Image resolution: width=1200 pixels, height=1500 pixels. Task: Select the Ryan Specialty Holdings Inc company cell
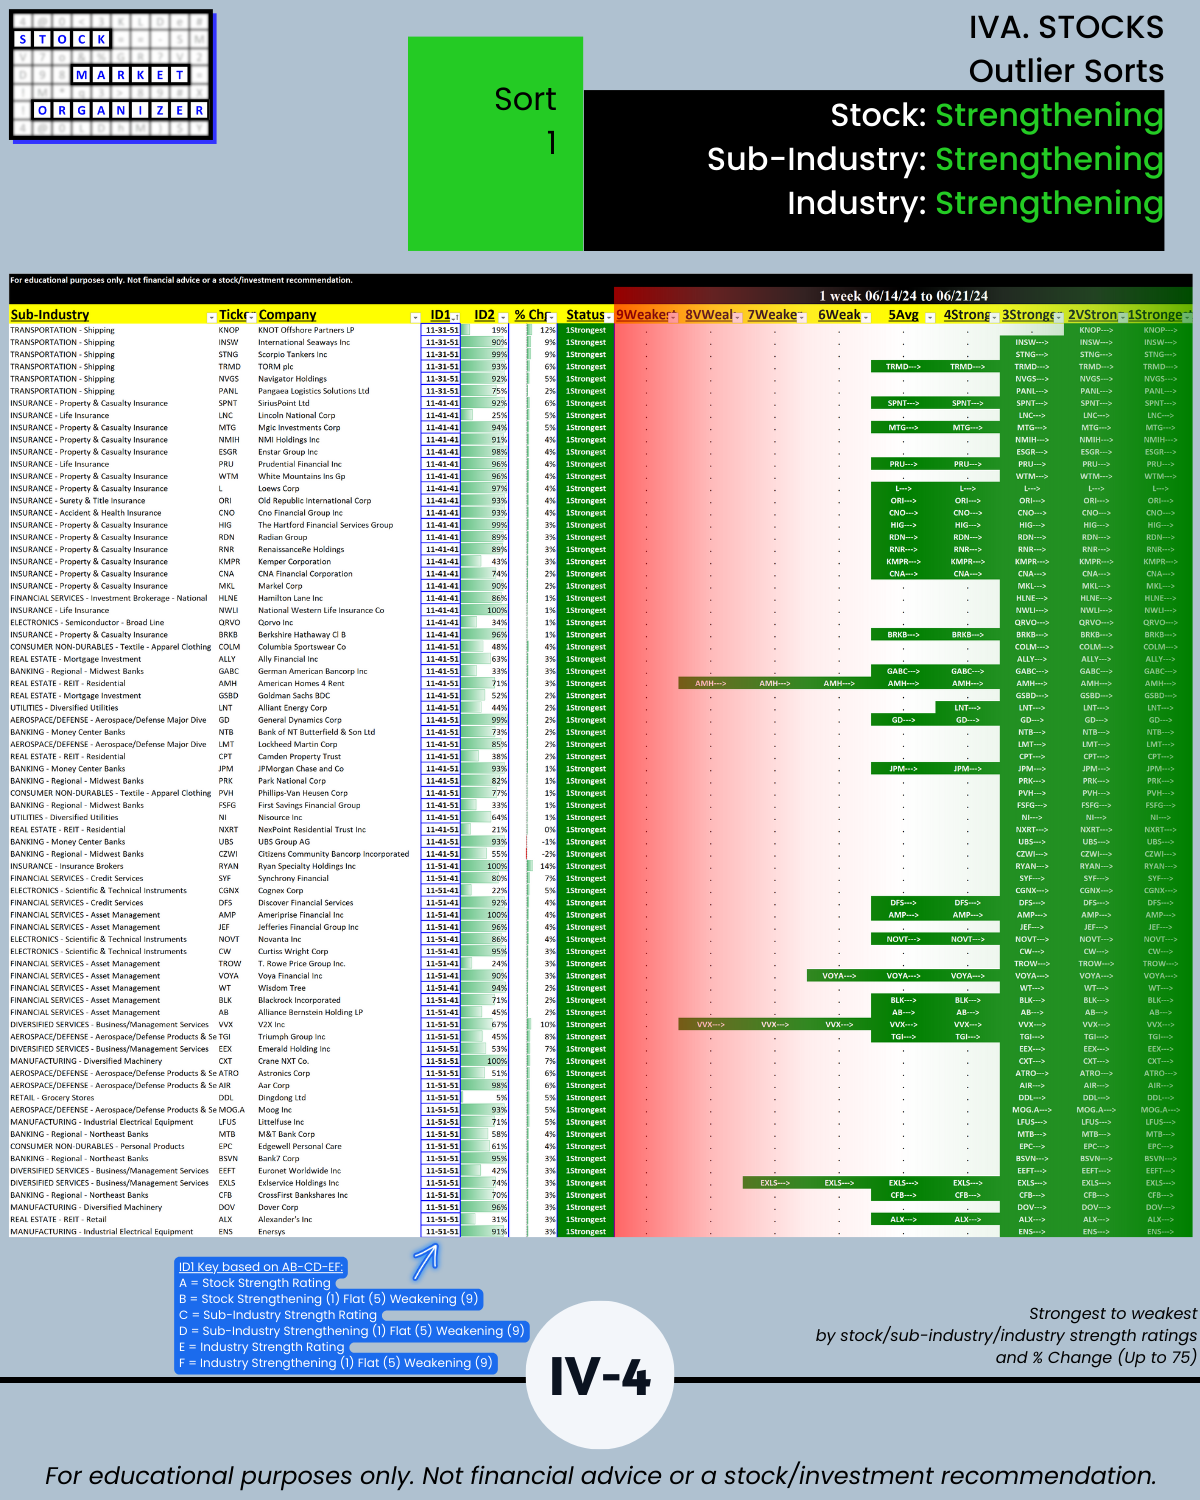(x=338, y=866)
